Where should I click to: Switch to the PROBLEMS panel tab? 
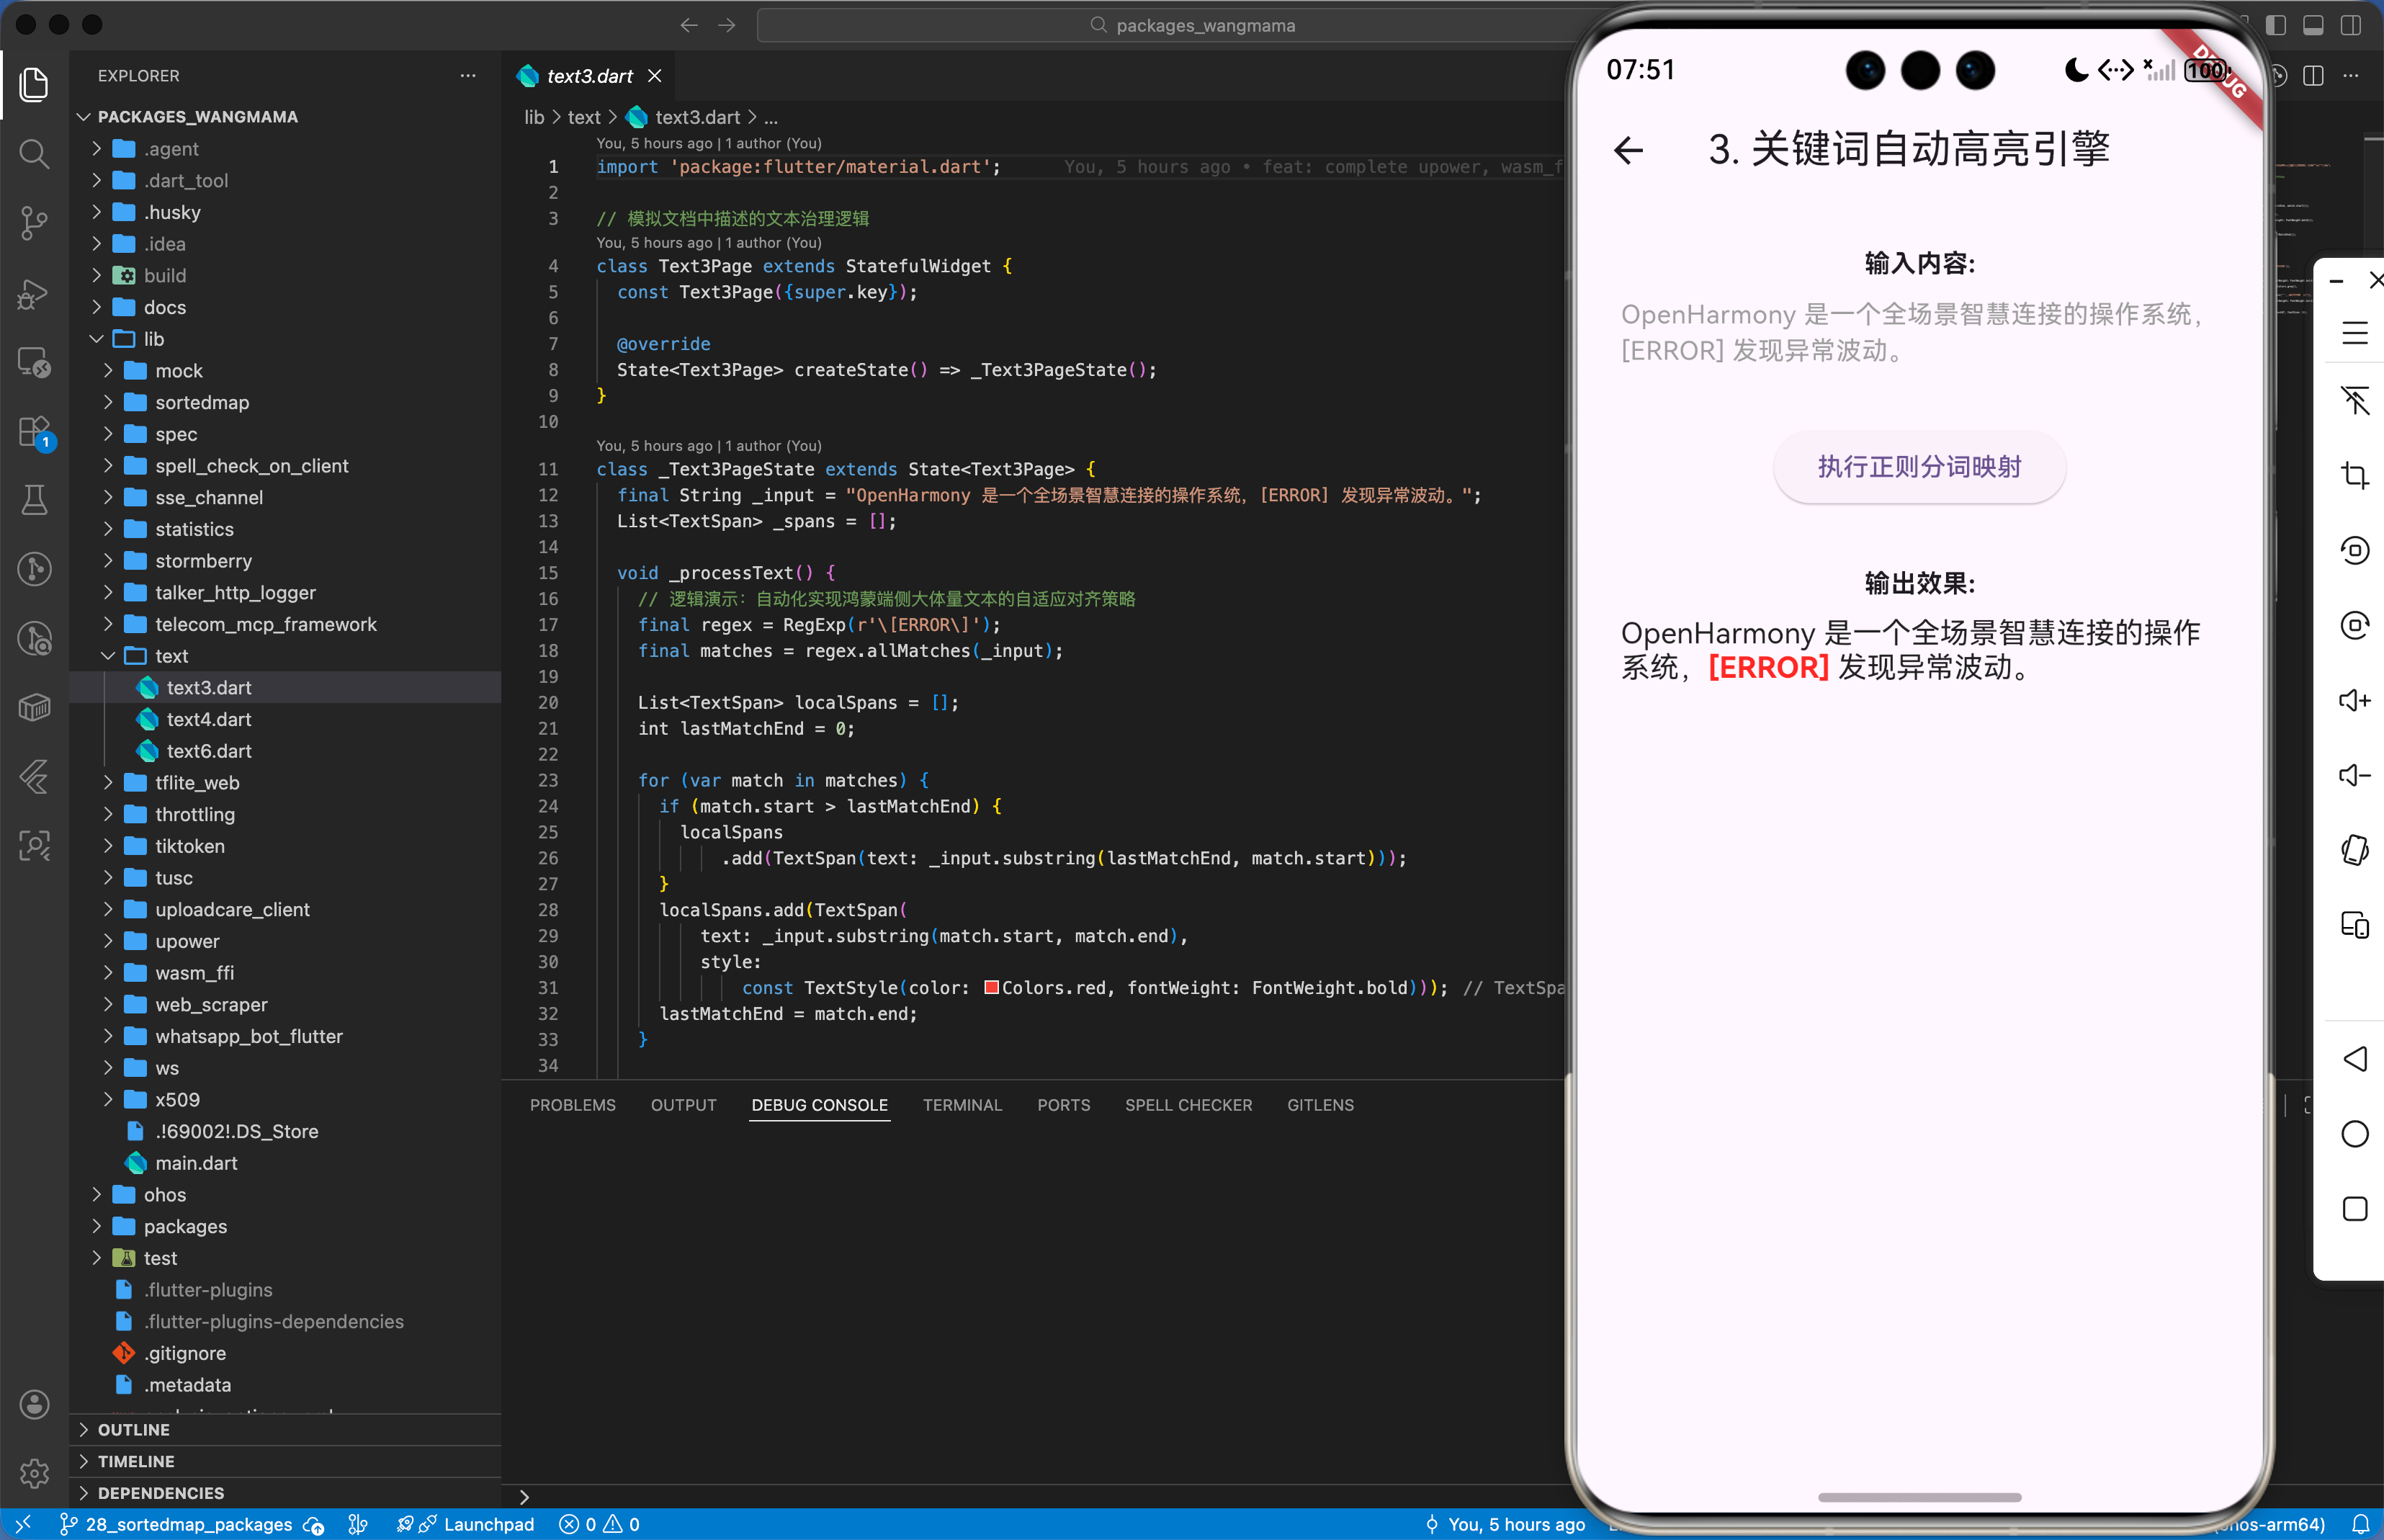[x=572, y=1105]
